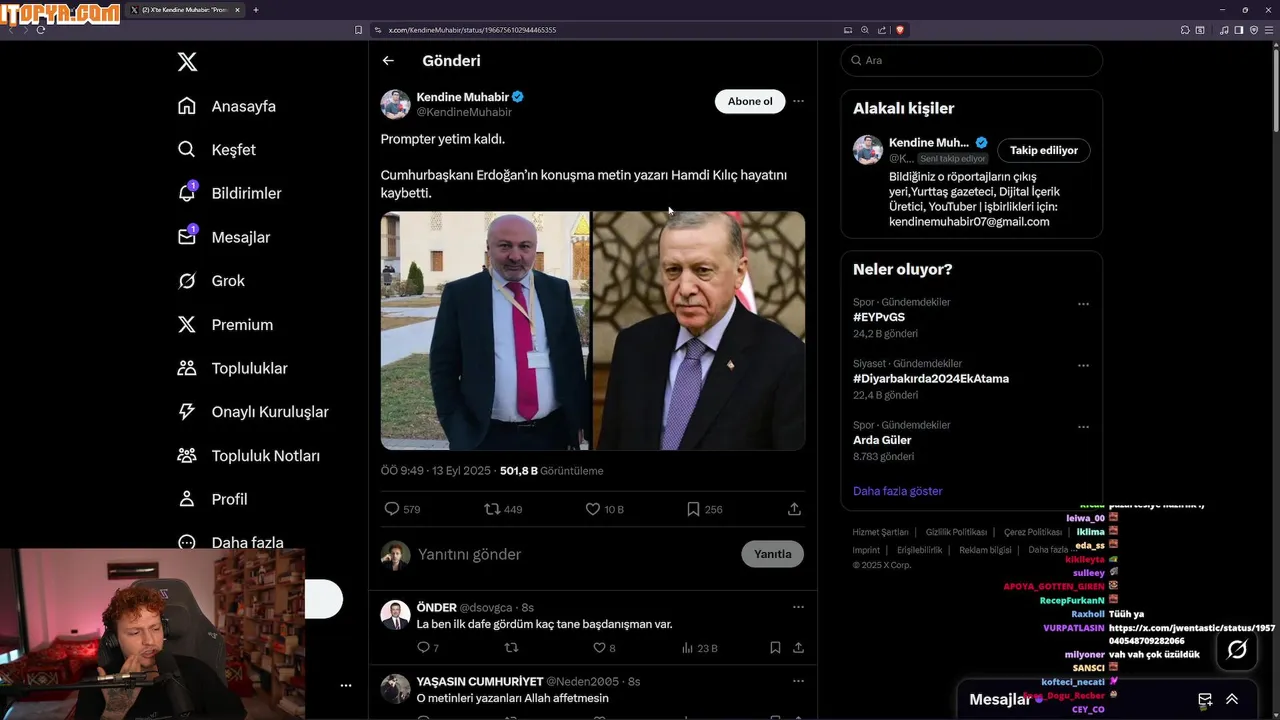Open more options on ÖNDER's comment

(x=798, y=607)
